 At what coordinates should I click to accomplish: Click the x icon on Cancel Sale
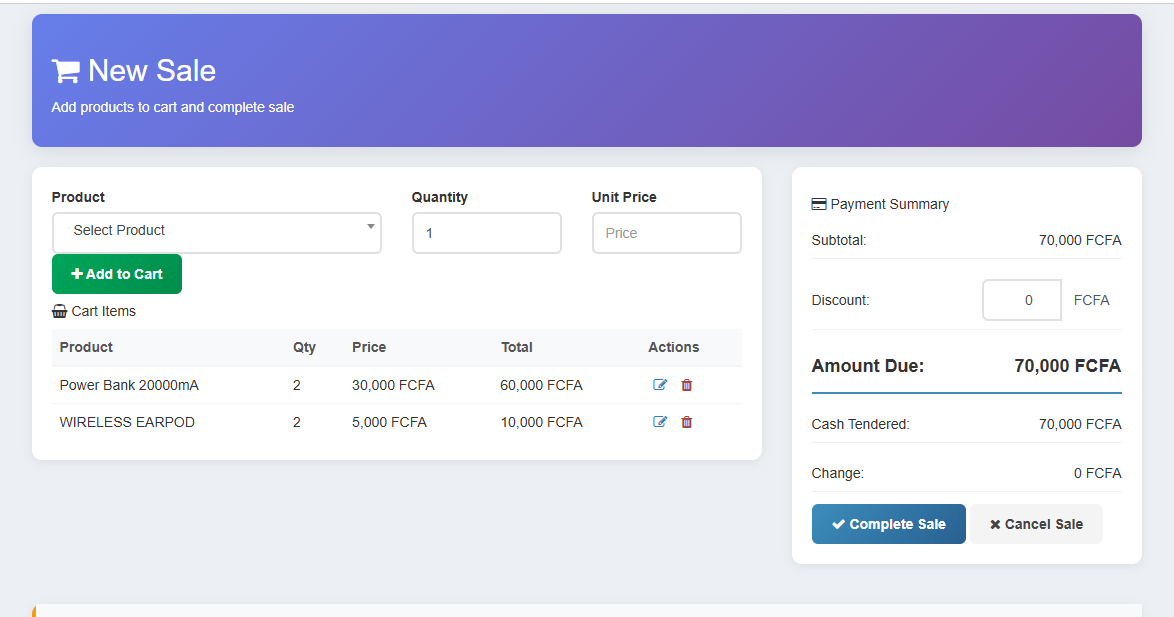(997, 523)
